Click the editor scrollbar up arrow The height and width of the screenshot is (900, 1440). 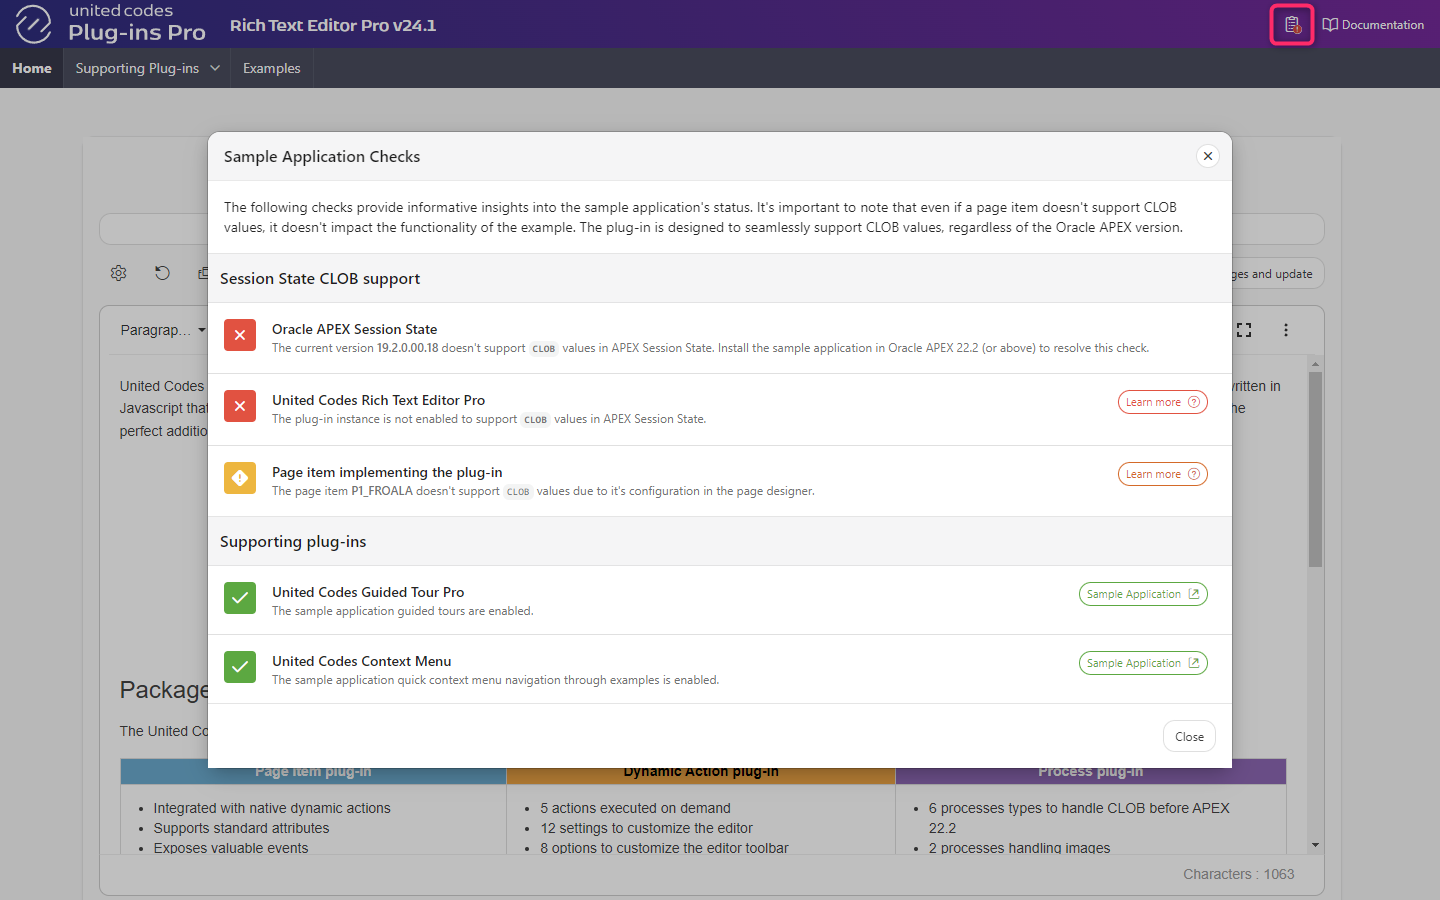coord(1315,365)
